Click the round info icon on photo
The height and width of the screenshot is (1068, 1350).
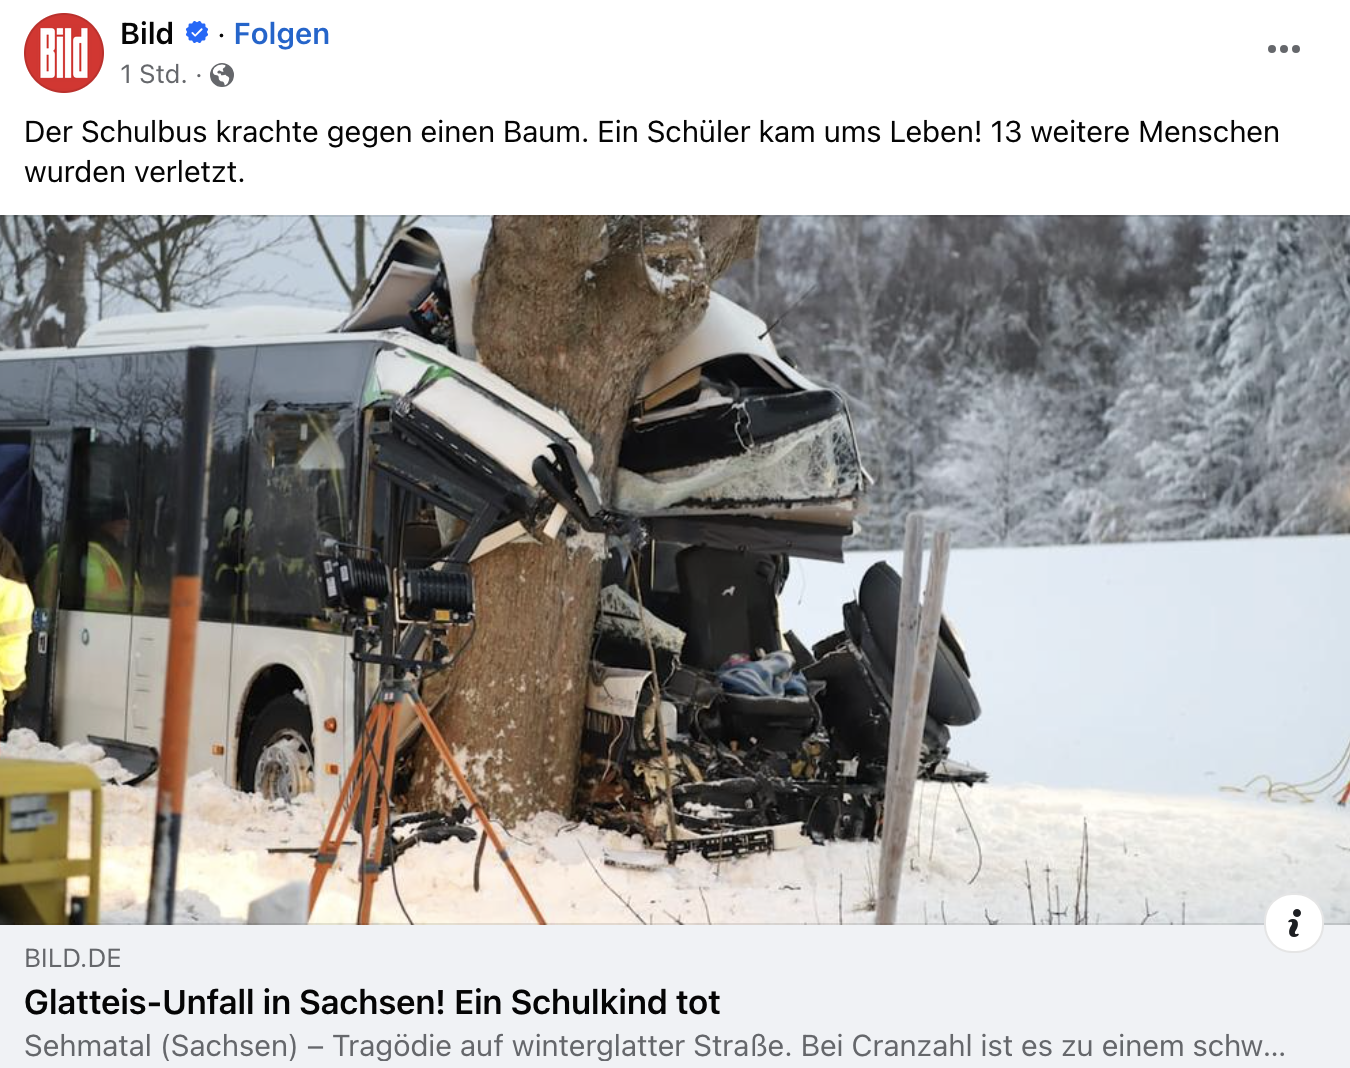(1294, 922)
